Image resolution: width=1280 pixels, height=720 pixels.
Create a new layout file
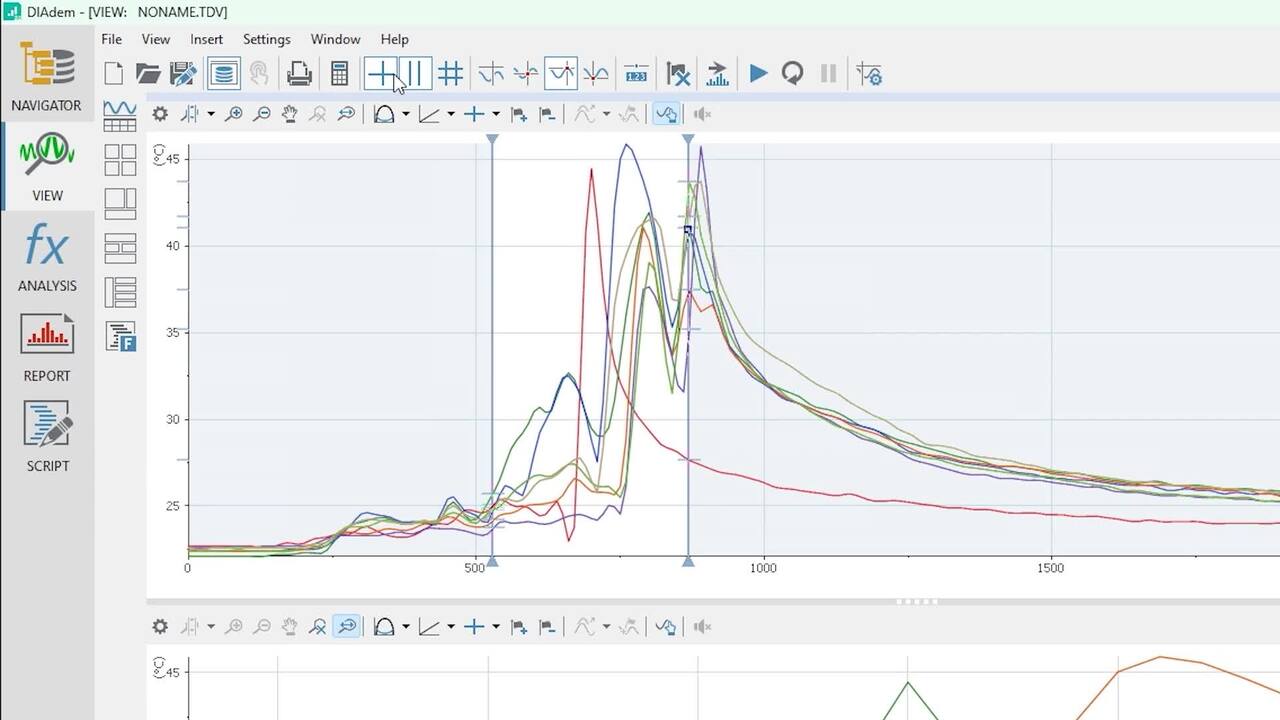pos(114,74)
